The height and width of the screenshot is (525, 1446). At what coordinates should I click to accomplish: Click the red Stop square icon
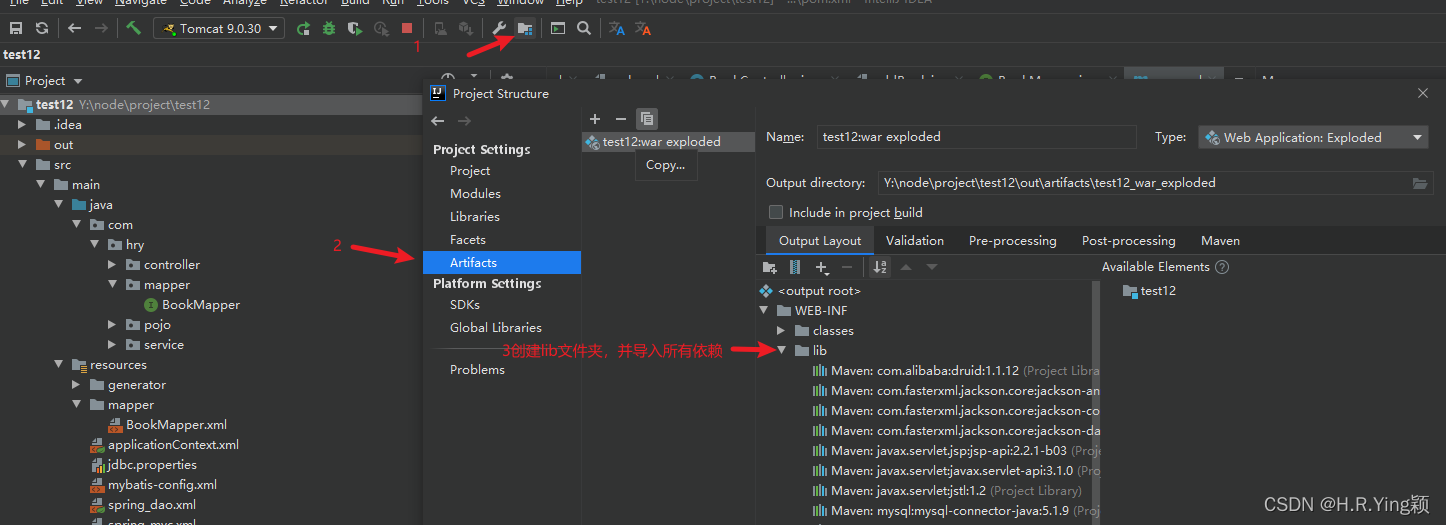click(x=406, y=29)
